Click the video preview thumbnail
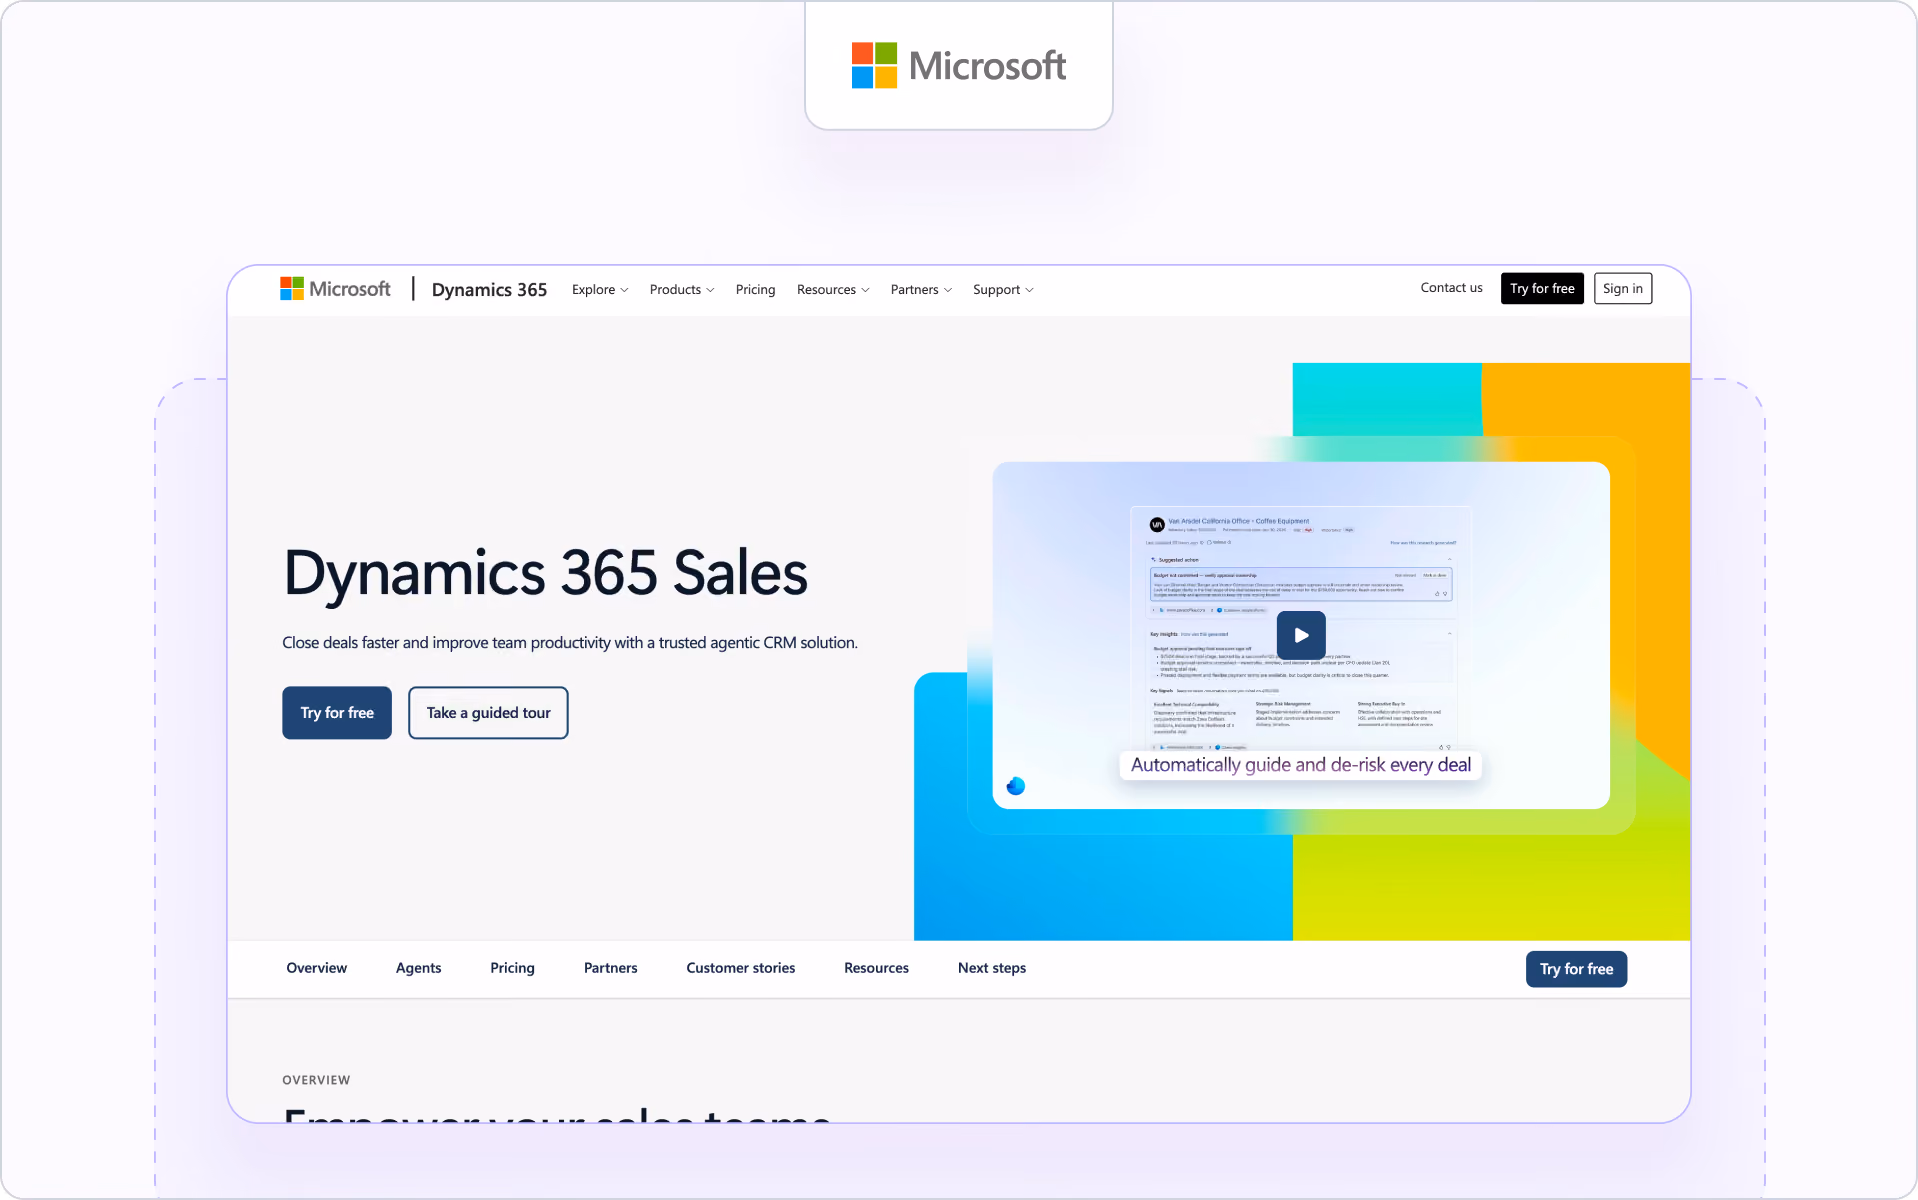This screenshot has height=1200, width=1918. tap(1301, 635)
